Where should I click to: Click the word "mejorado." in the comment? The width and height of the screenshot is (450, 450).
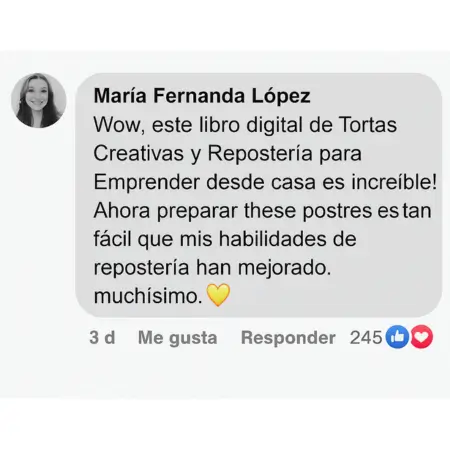pyautogui.click(x=284, y=268)
